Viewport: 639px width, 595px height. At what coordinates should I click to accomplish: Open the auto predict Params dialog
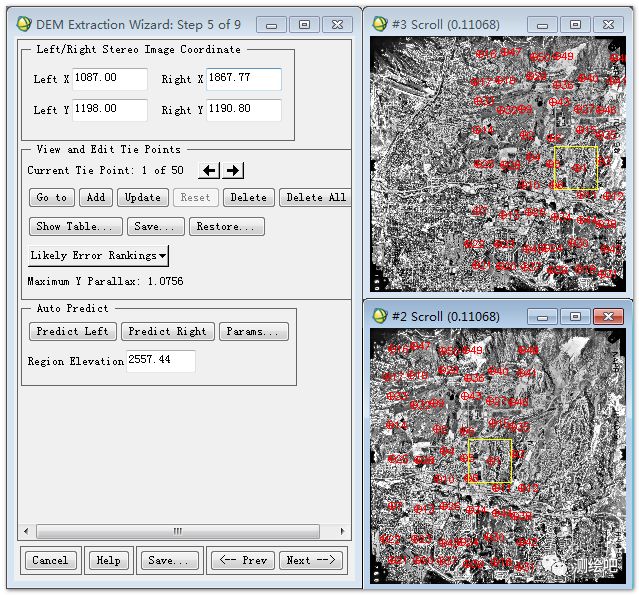pos(255,331)
